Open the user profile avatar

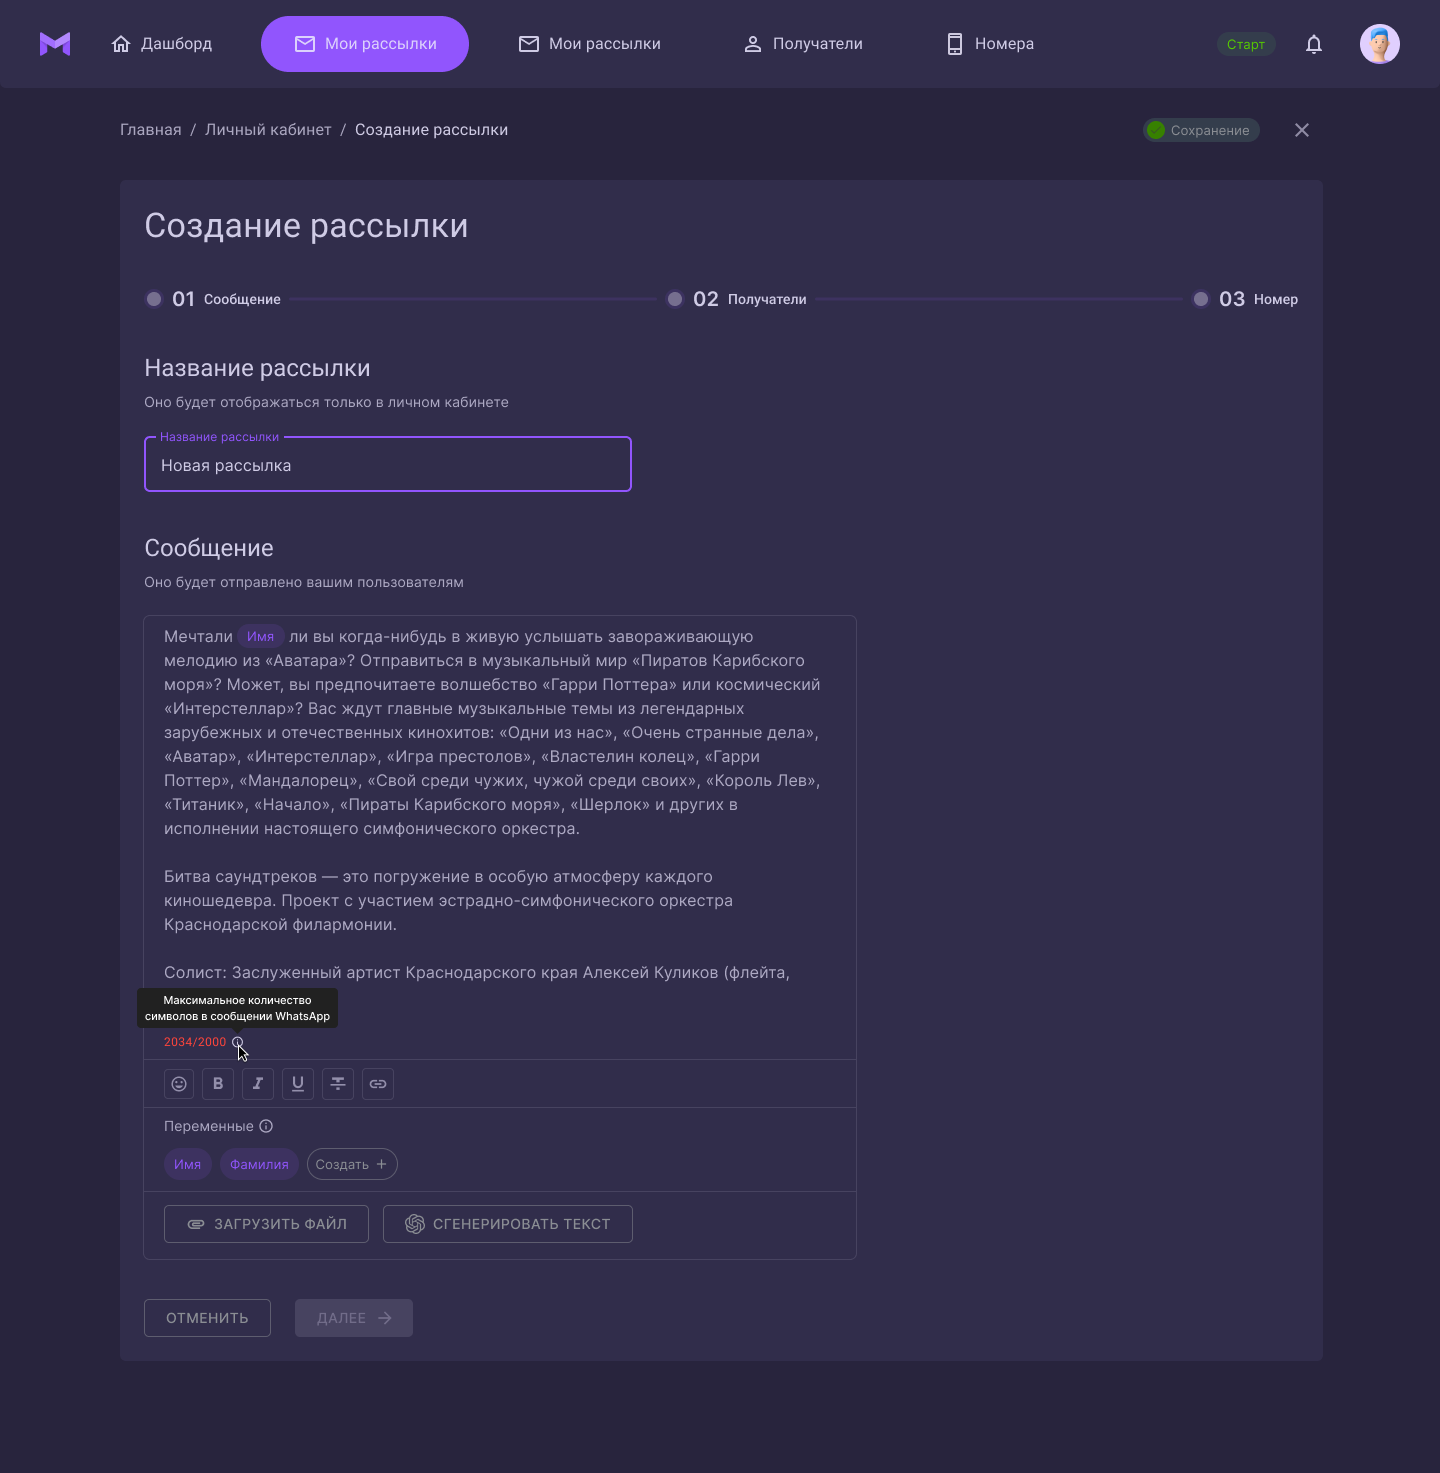click(x=1379, y=44)
